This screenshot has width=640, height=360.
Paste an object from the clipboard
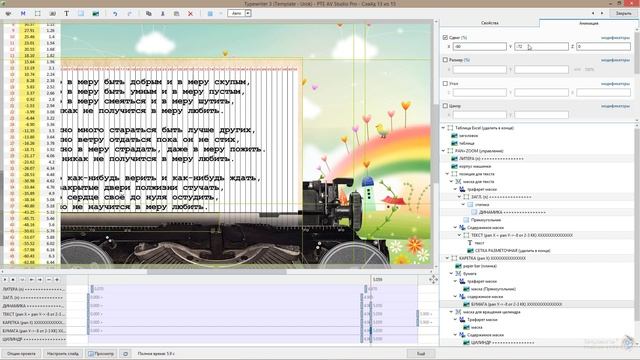176,13
